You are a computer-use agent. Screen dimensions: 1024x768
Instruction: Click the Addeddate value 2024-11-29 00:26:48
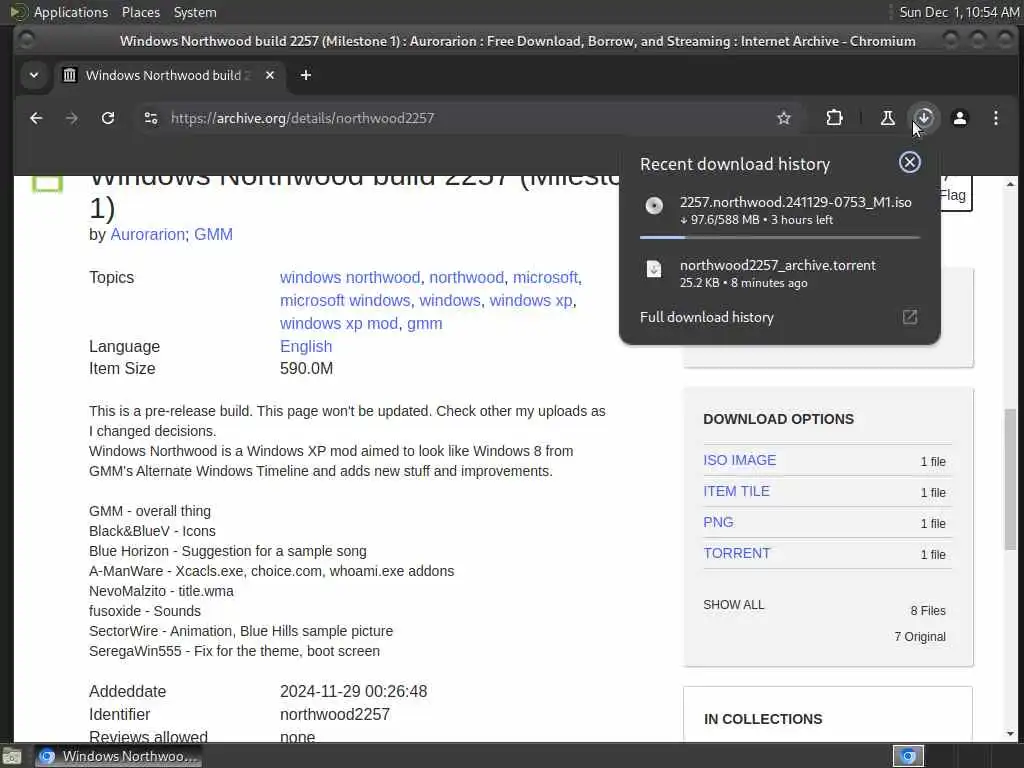coord(353,691)
